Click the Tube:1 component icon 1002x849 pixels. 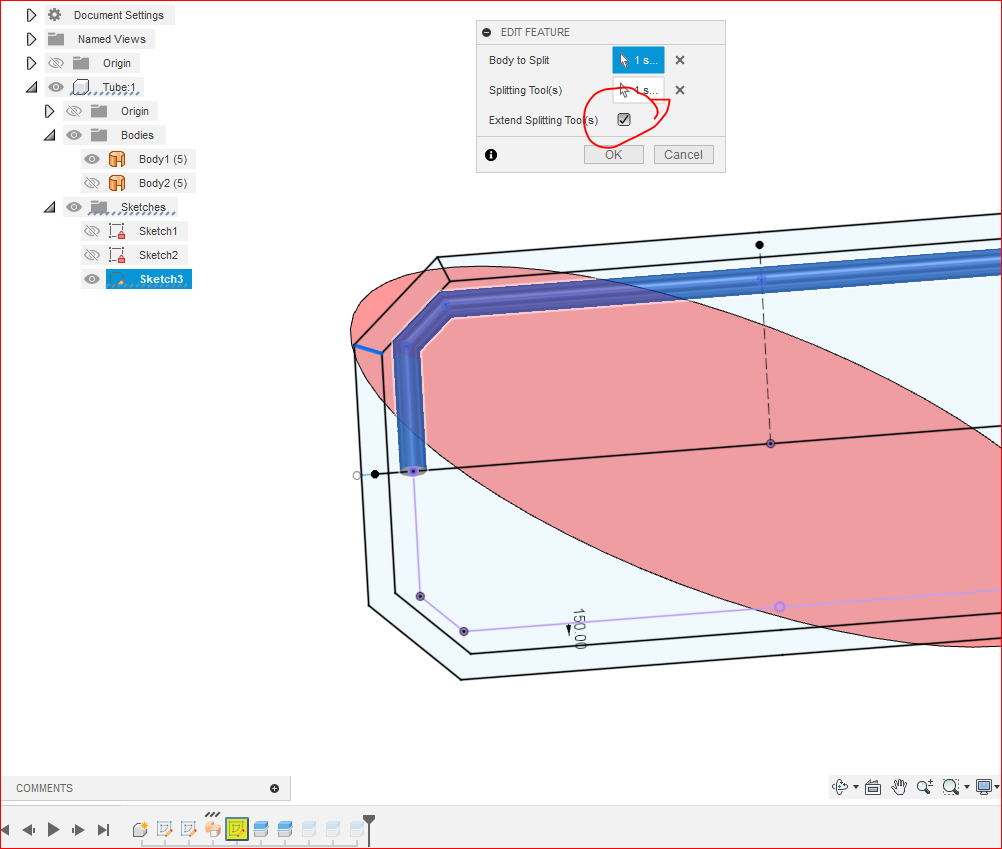81,87
